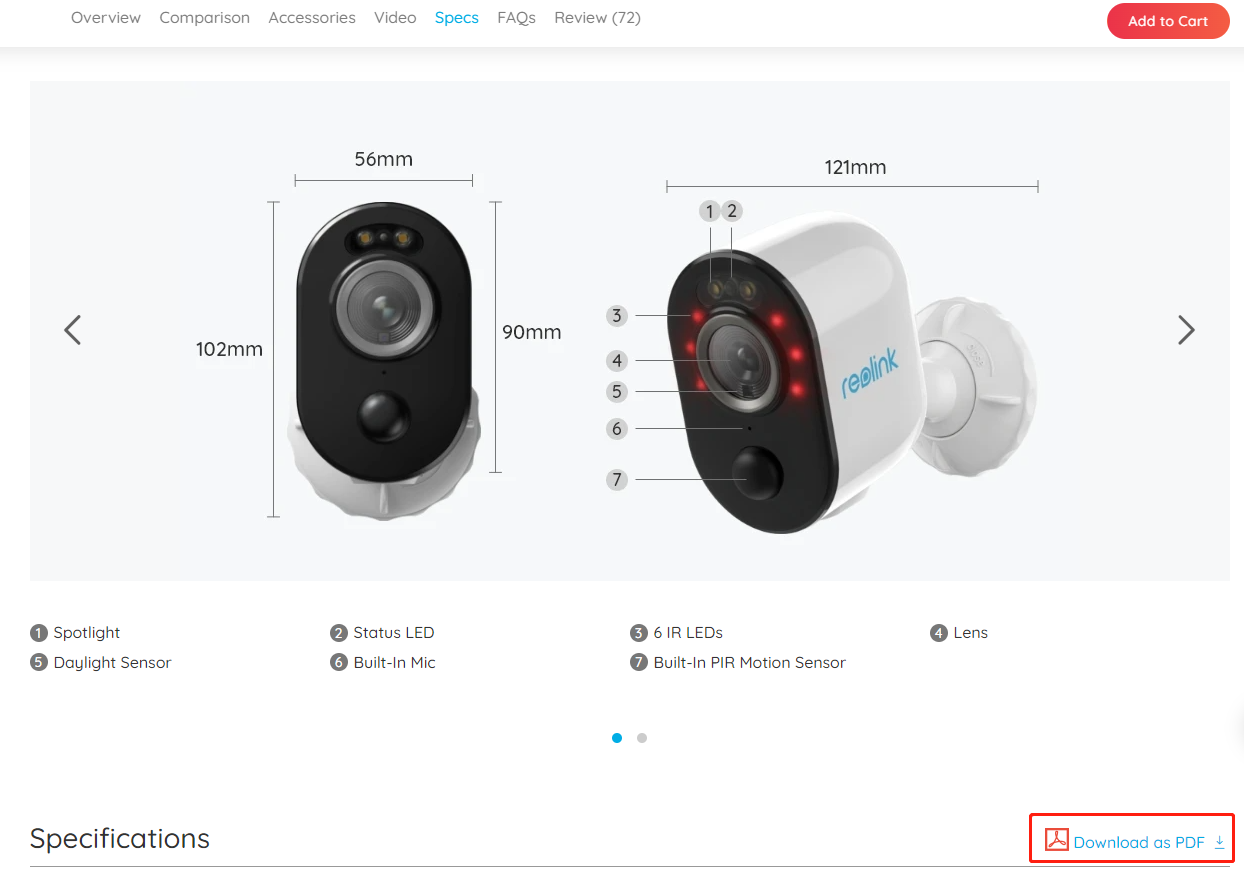Select the second carousel dot indicator
The image size is (1244, 887).
tap(642, 738)
